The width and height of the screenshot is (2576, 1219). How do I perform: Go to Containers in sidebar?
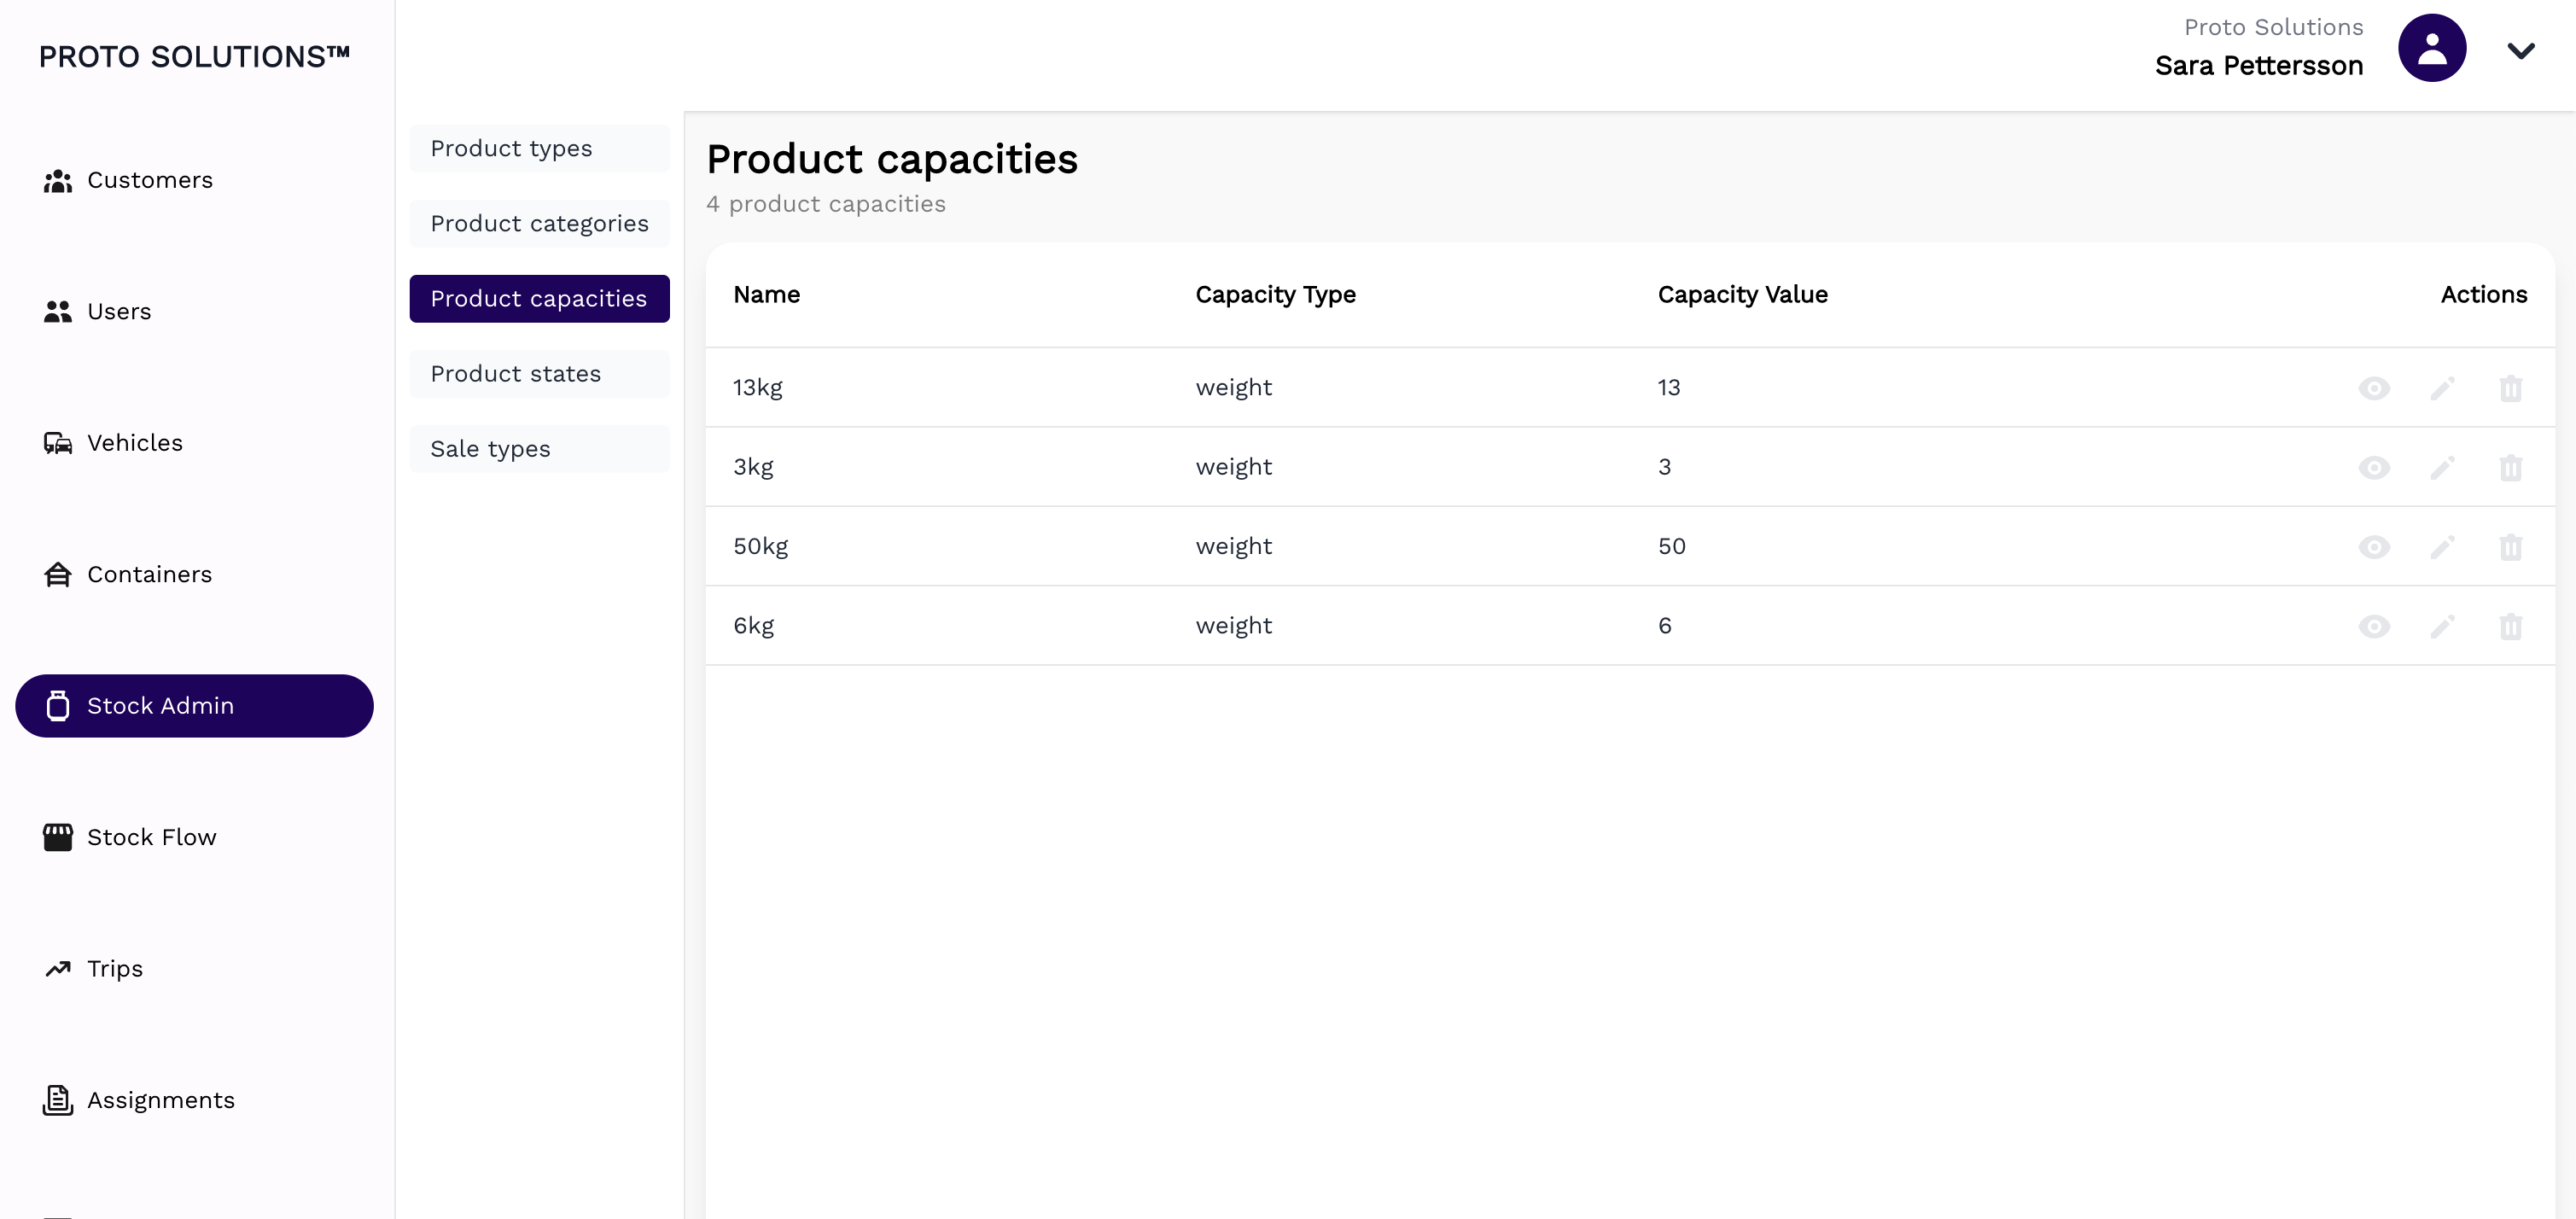[194, 574]
